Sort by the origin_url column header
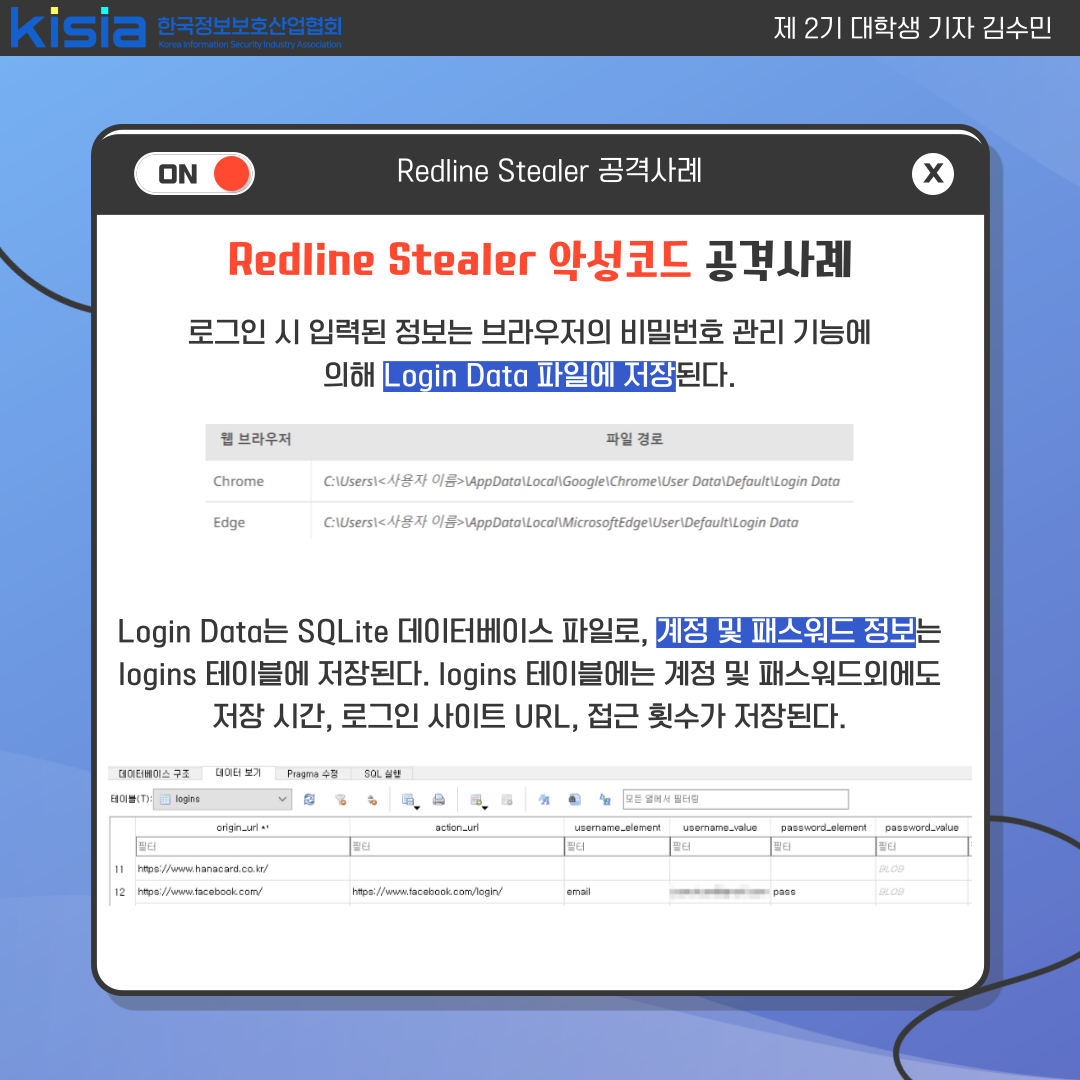Image resolution: width=1080 pixels, height=1080 pixels. click(x=242, y=827)
